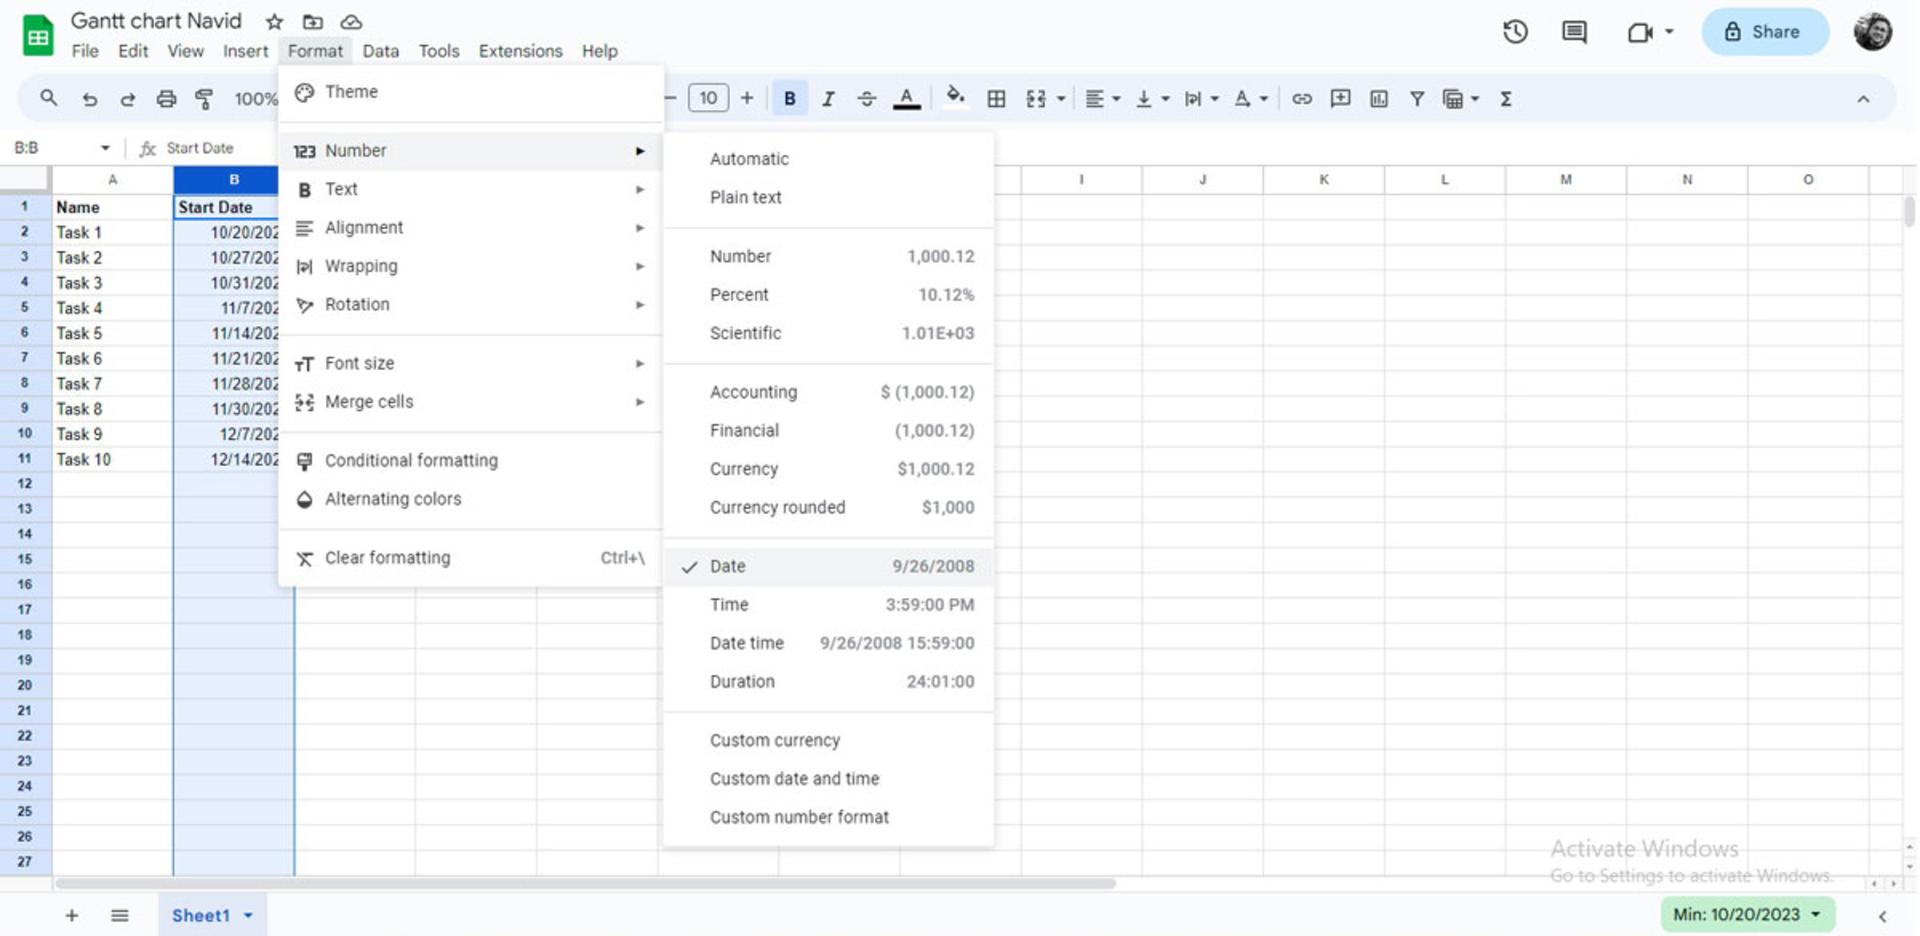Toggle bold formatting in toolbar
This screenshot has height=936, width=1920.
point(790,98)
